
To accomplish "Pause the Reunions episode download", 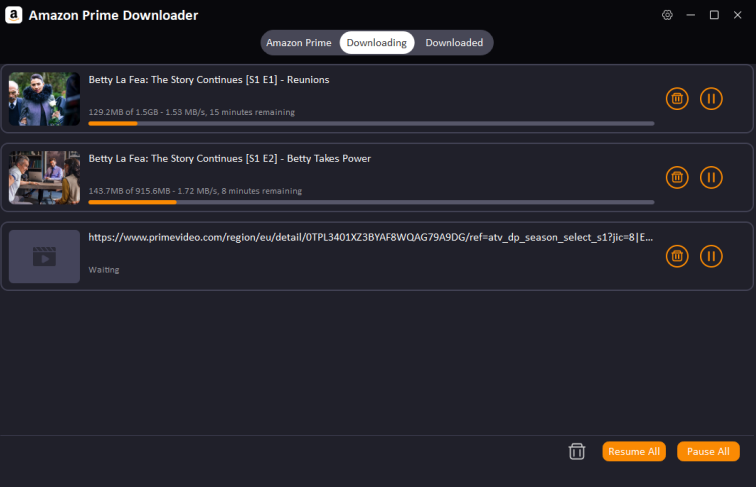I will [711, 98].
